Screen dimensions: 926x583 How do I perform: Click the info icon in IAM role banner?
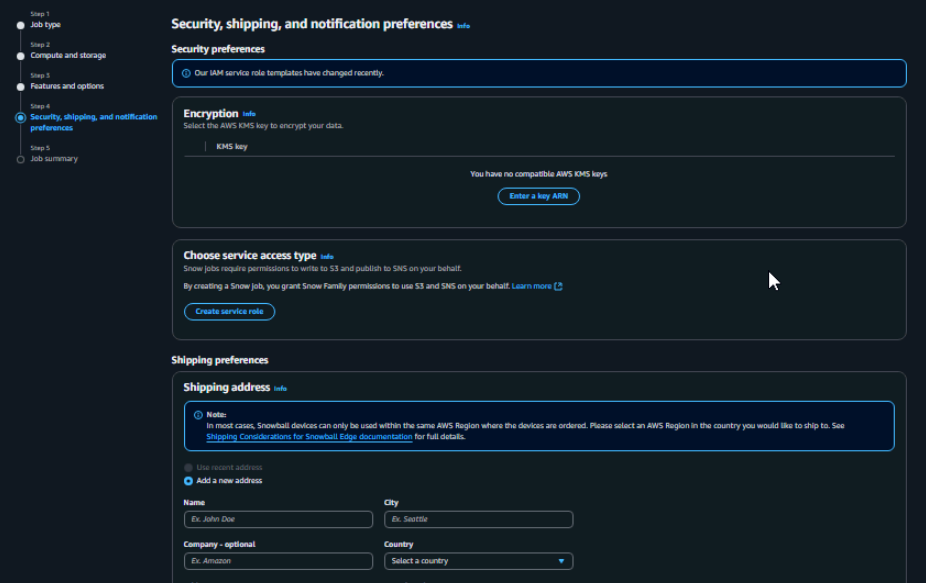coord(186,73)
